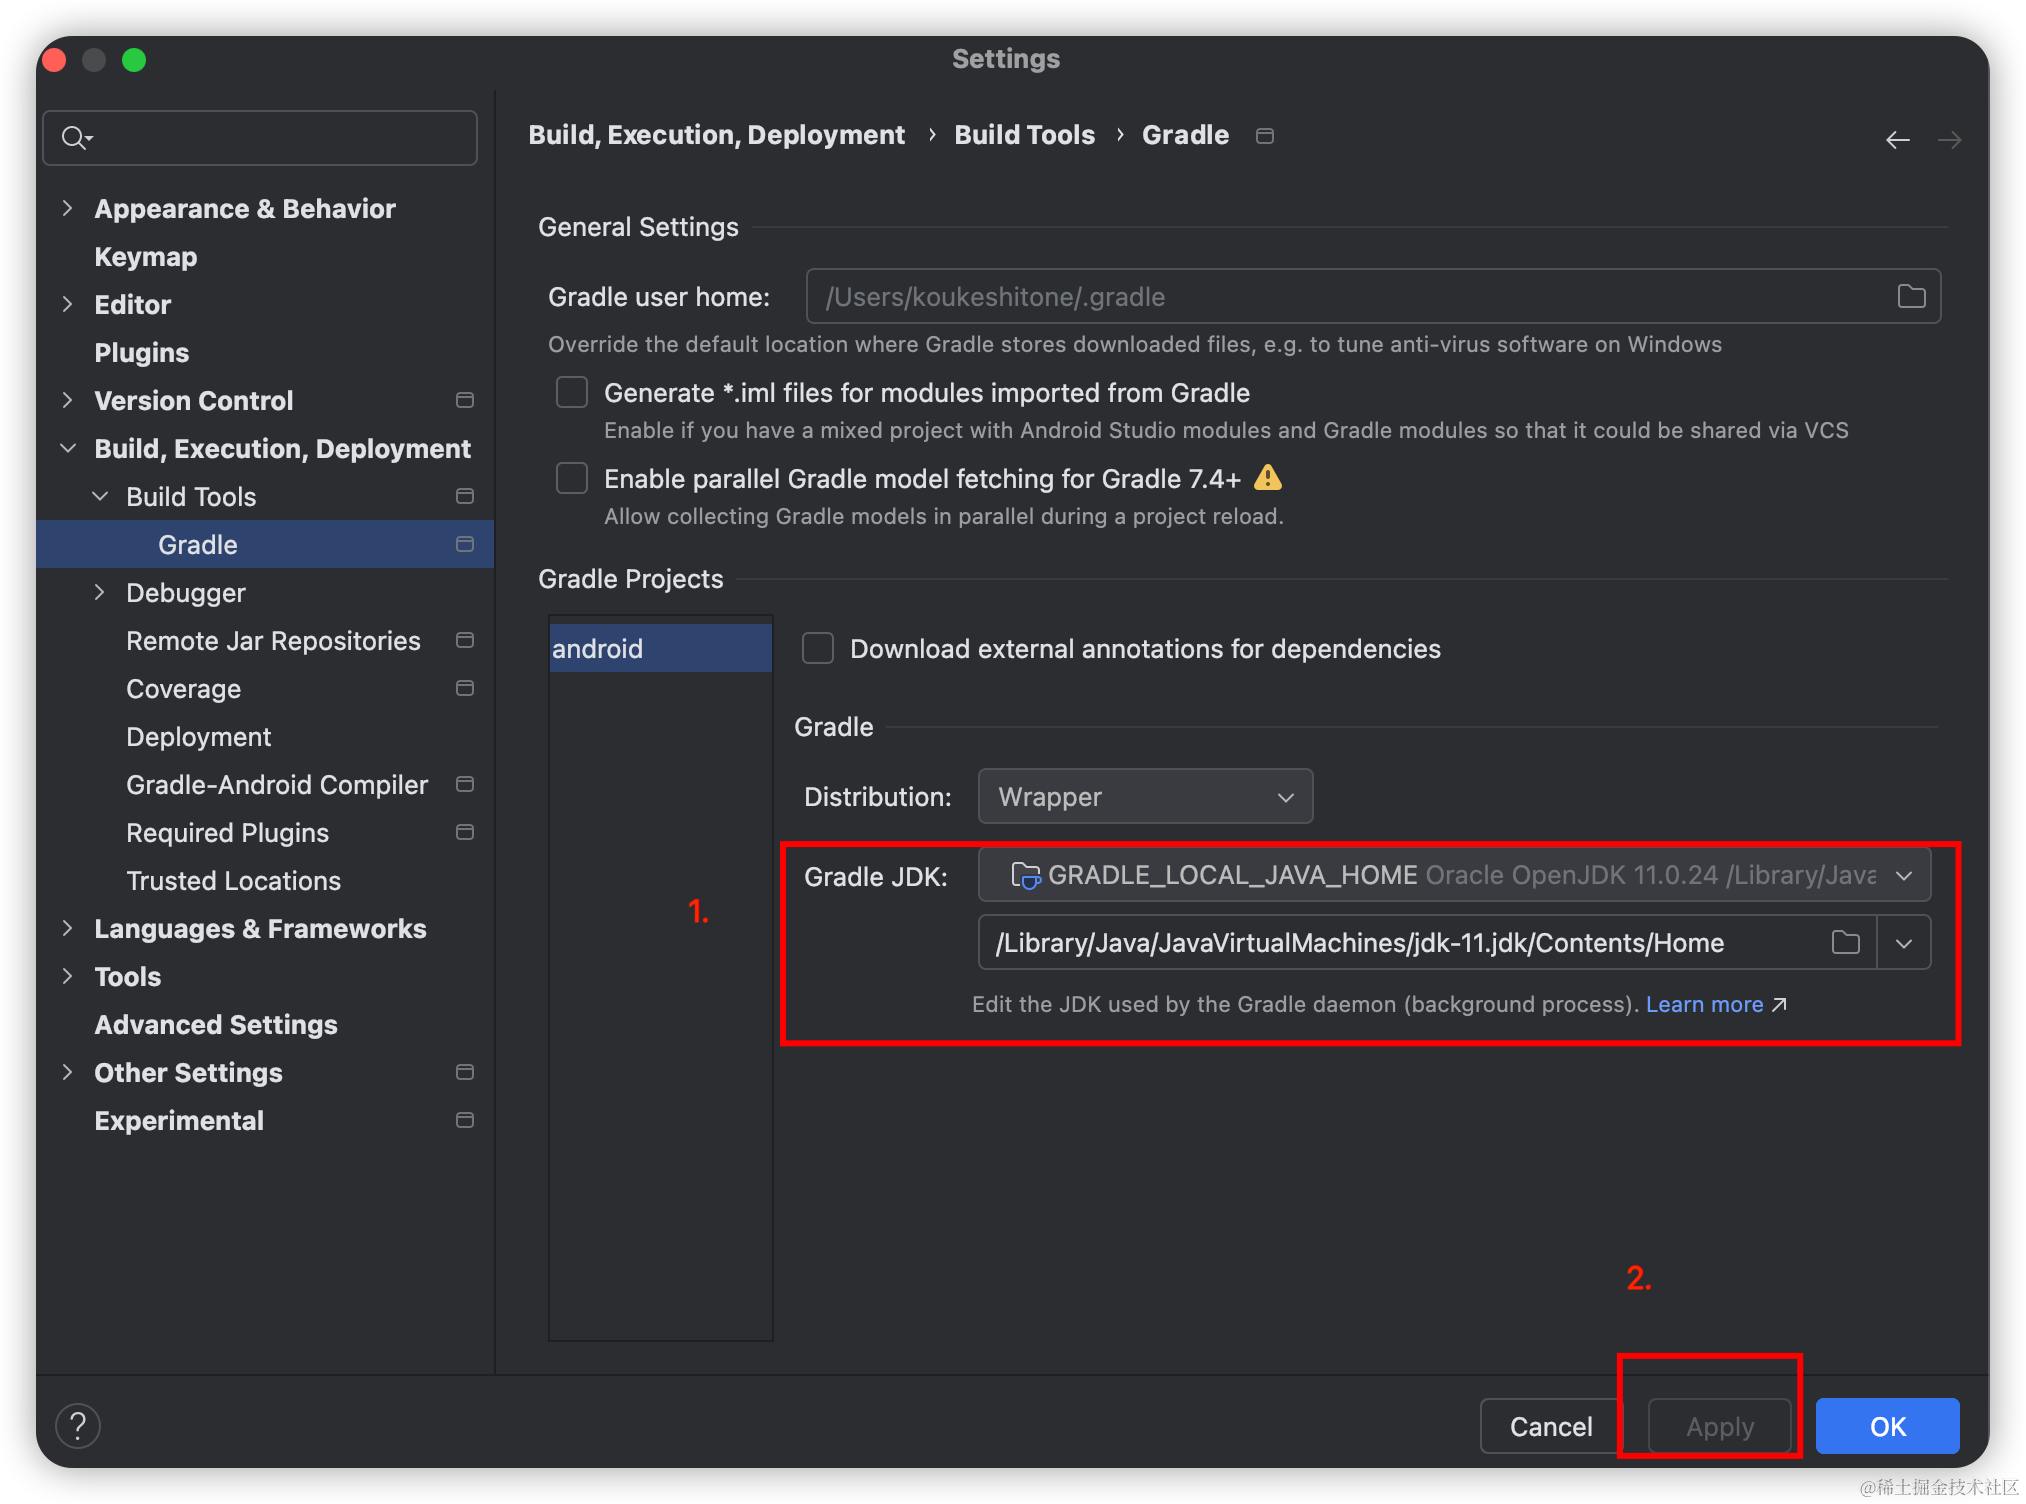Open the Learn more link

click(x=1704, y=1004)
